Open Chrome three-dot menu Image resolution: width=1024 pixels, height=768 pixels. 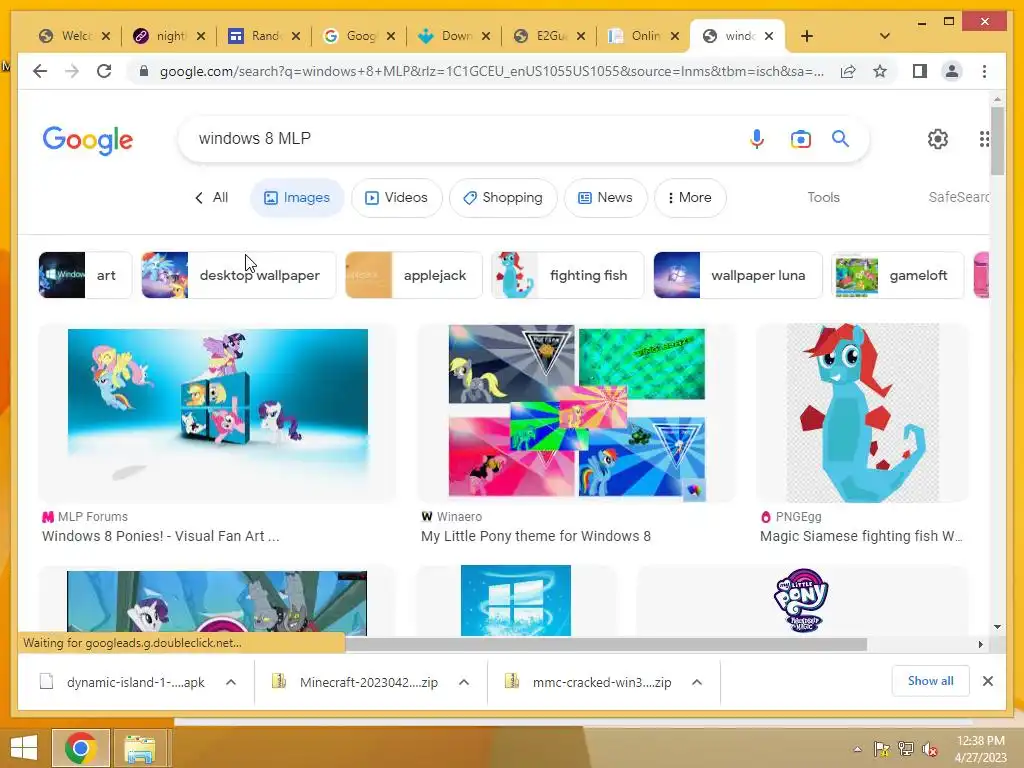tap(984, 71)
